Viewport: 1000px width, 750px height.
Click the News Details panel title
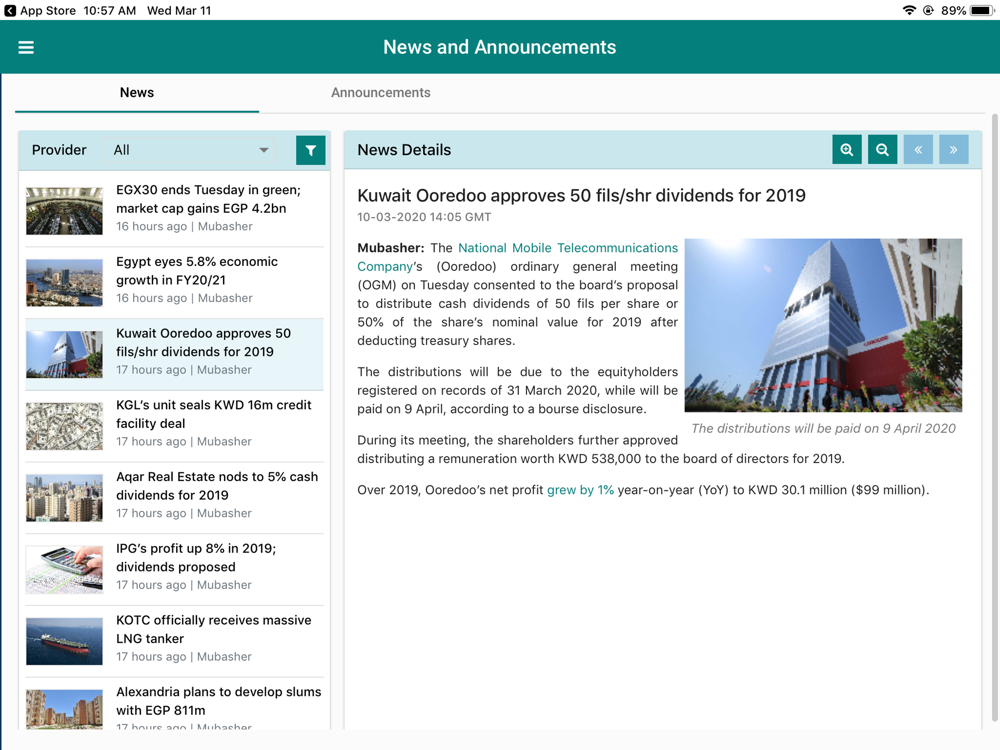(404, 150)
